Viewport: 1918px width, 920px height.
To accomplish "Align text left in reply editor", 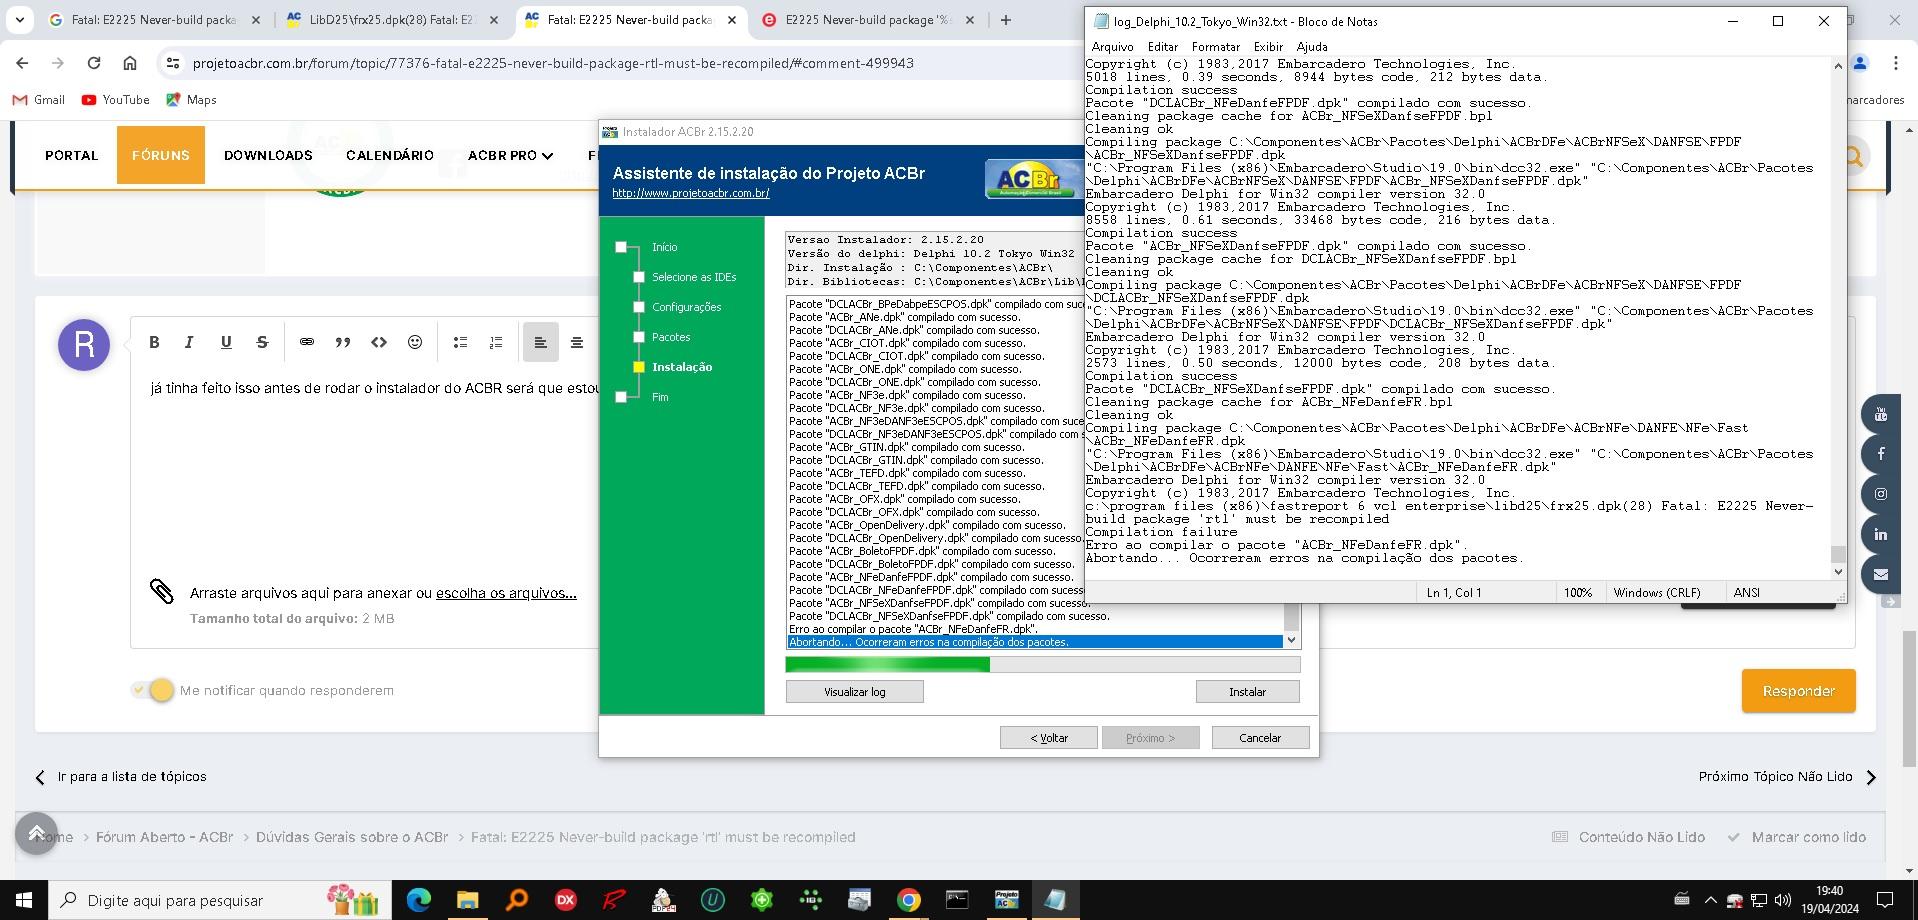I will [540, 342].
